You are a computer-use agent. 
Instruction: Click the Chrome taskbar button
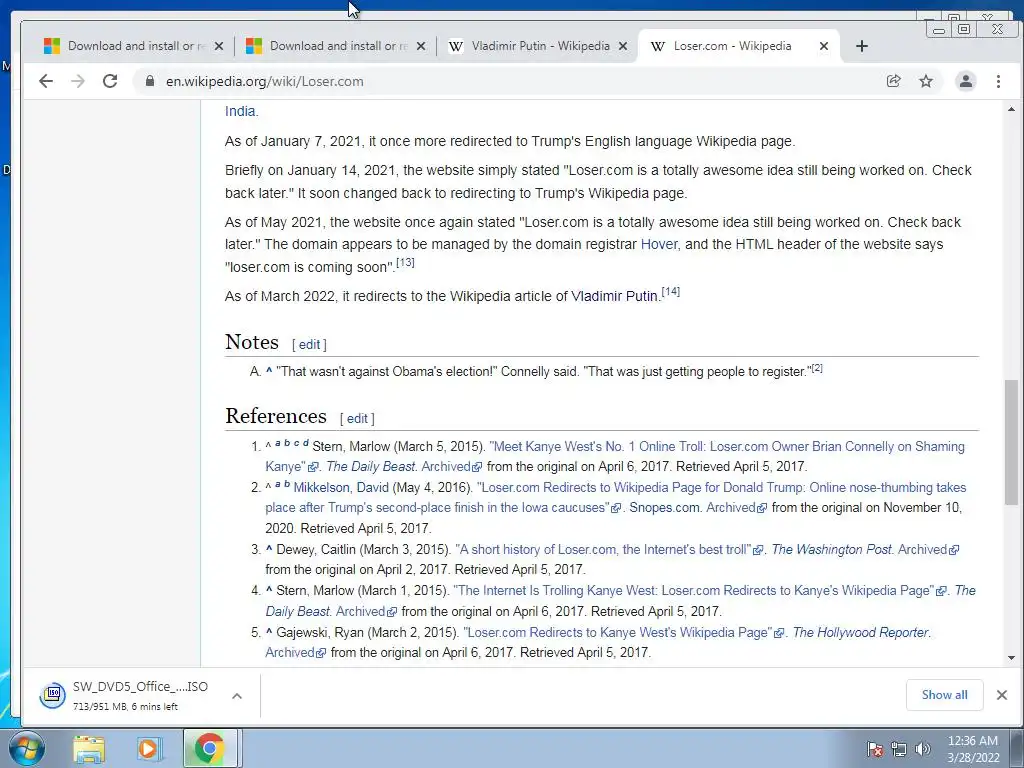[x=209, y=748]
